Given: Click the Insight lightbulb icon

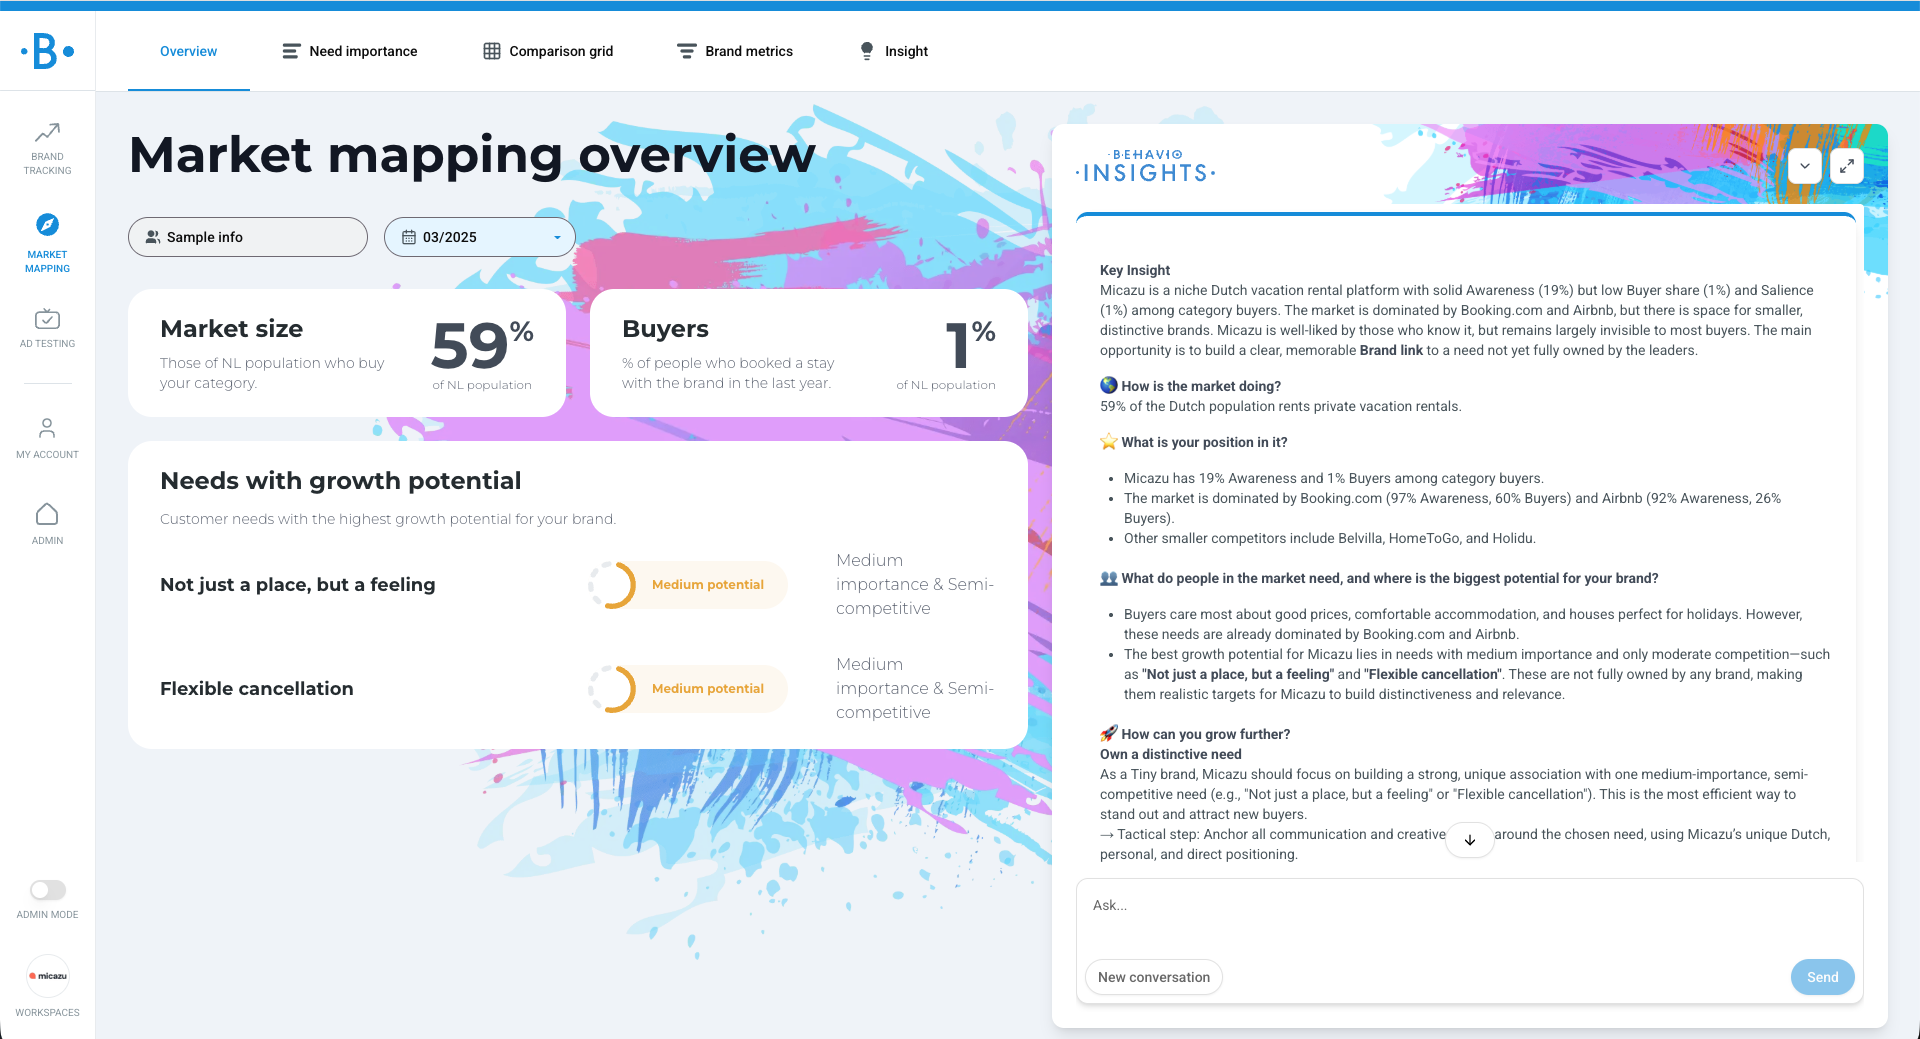Looking at the screenshot, I should coord(867,51).
